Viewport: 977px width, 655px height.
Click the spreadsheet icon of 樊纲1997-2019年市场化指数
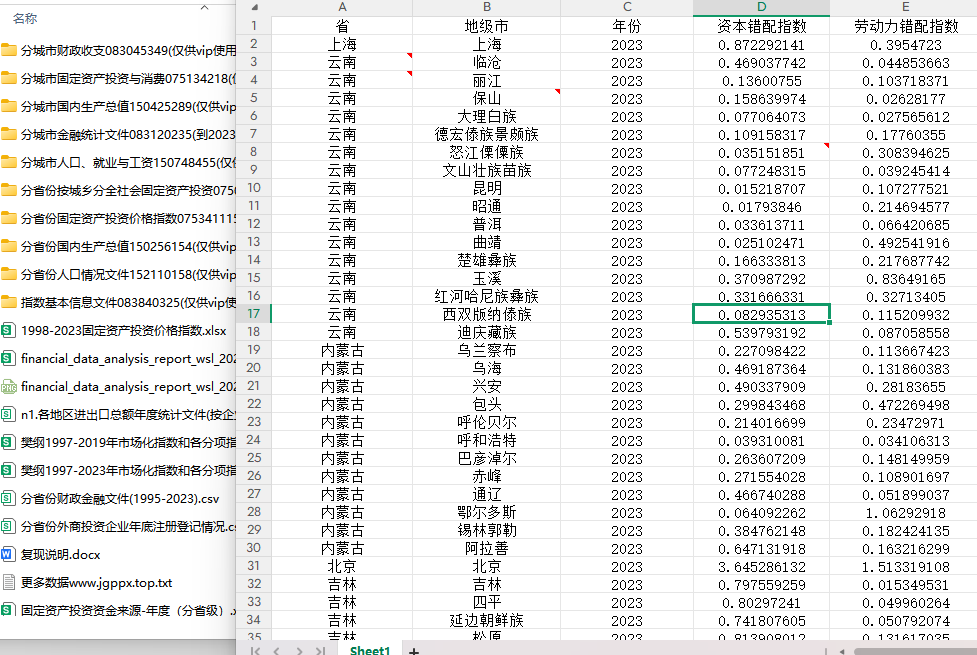[8, 442]
